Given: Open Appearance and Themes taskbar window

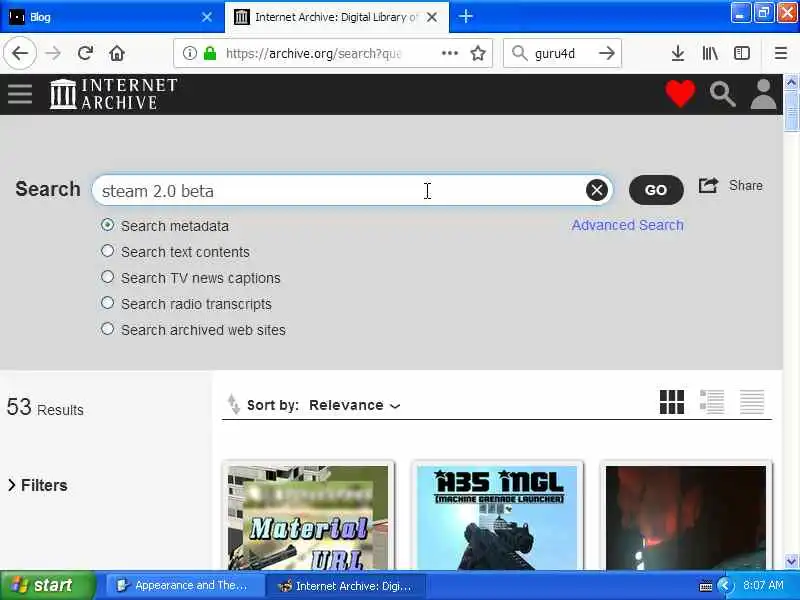Looking at the screenshot, I should (184, 585).
